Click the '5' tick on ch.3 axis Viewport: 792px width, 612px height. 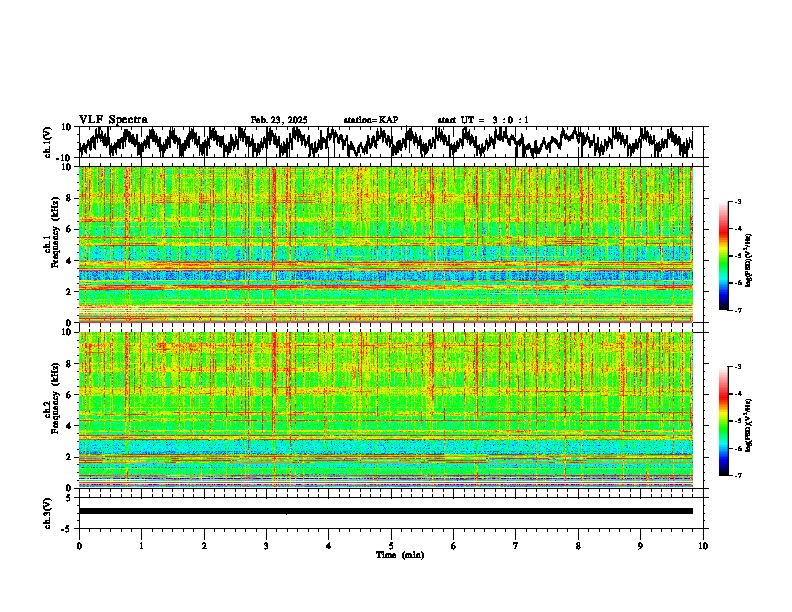click(69, 498)
